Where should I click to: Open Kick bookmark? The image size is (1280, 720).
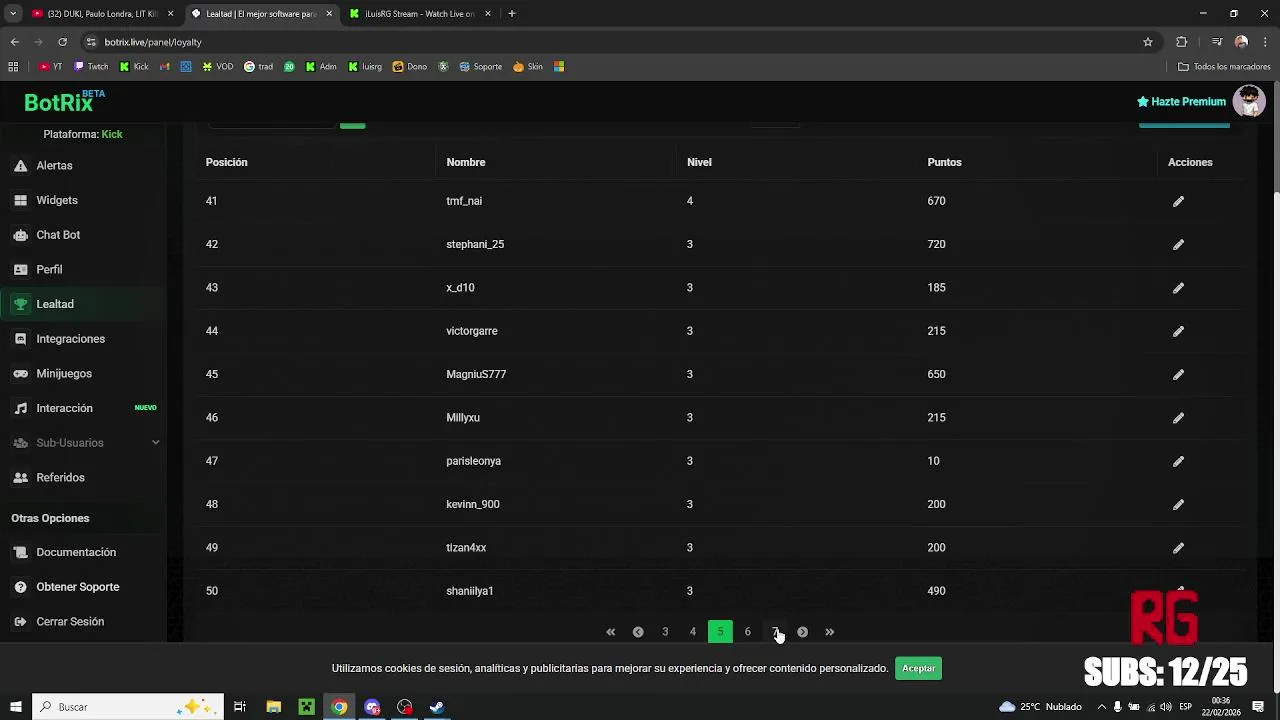pyautogui.click(x=134, y=67)
